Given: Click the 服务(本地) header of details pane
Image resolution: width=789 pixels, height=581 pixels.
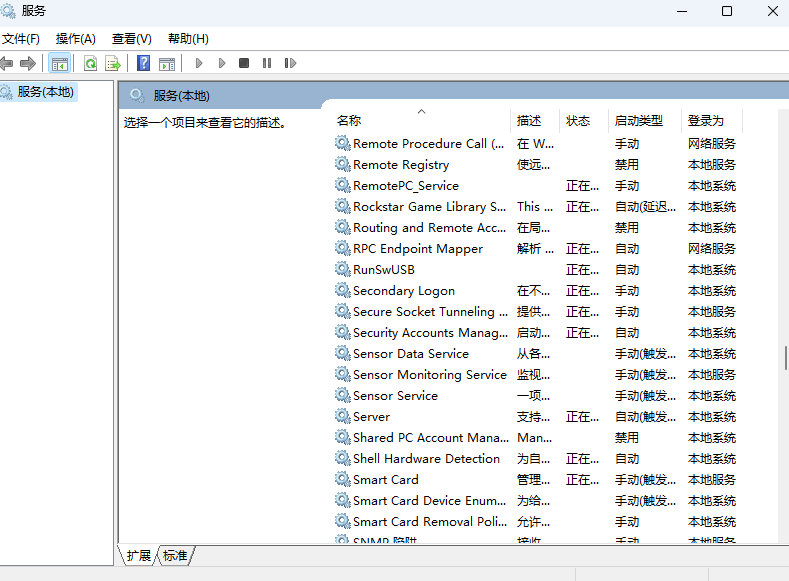Looking at the screenshot, I should point(182,96).
